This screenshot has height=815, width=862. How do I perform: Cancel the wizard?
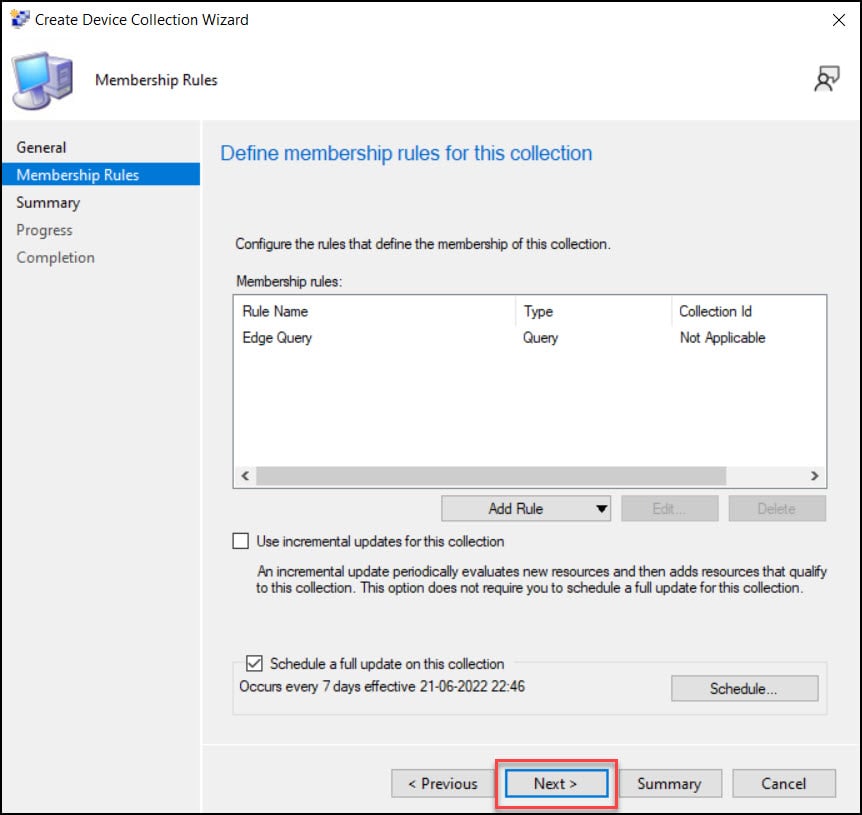coord(784,783)
